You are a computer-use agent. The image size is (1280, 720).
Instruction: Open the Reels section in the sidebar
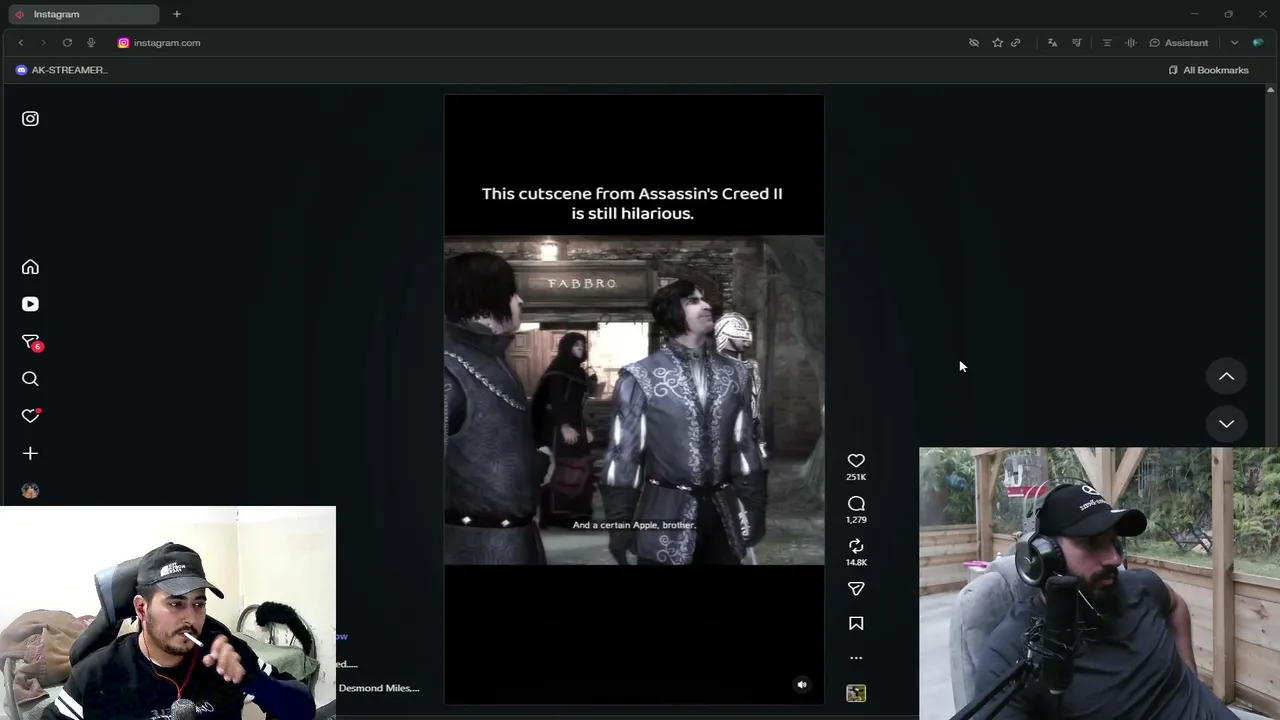click(30, 304)
